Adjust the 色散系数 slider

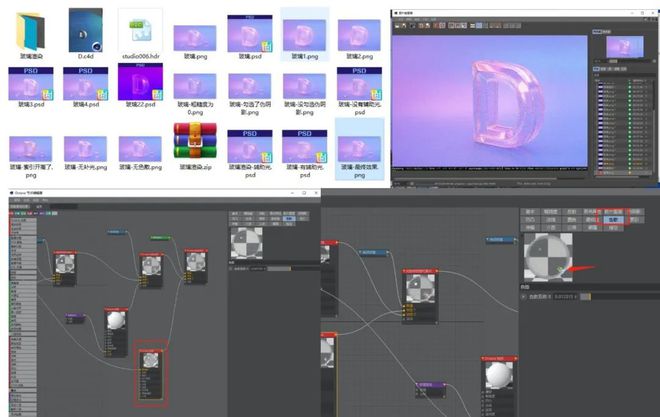coord(587,296)
